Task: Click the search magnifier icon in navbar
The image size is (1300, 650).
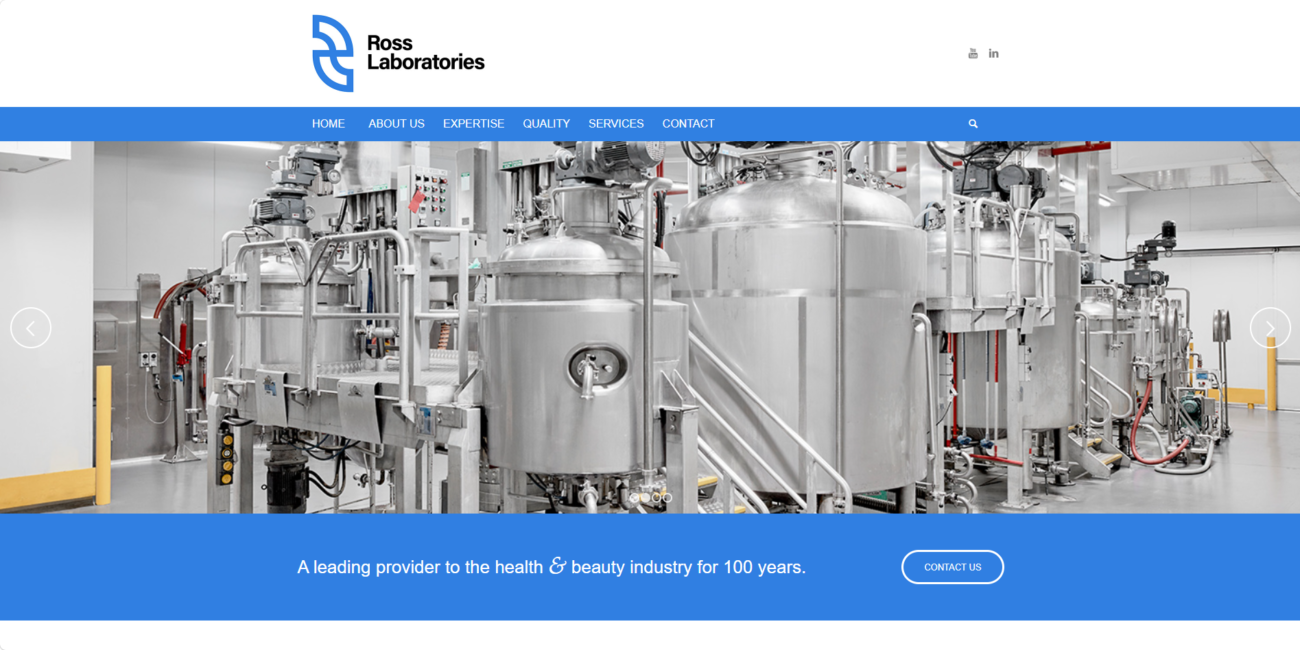Action: coord(973,124)
